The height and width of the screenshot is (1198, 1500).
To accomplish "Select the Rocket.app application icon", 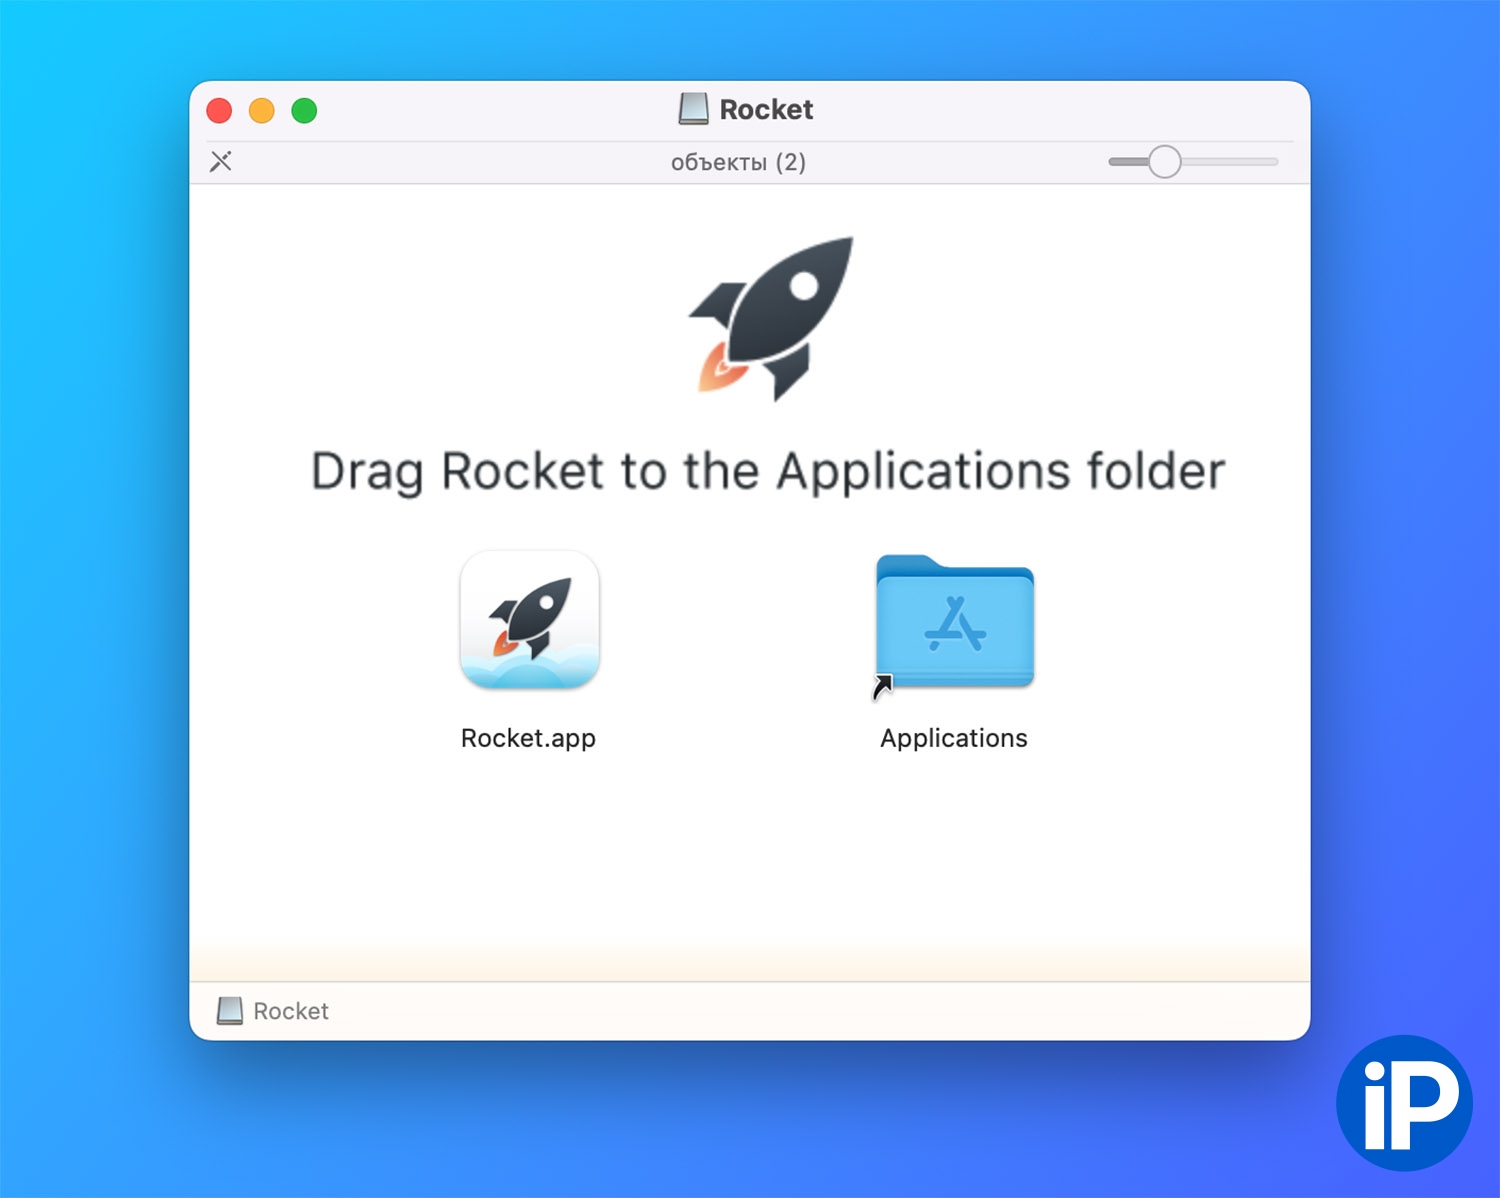I will 530,620.
